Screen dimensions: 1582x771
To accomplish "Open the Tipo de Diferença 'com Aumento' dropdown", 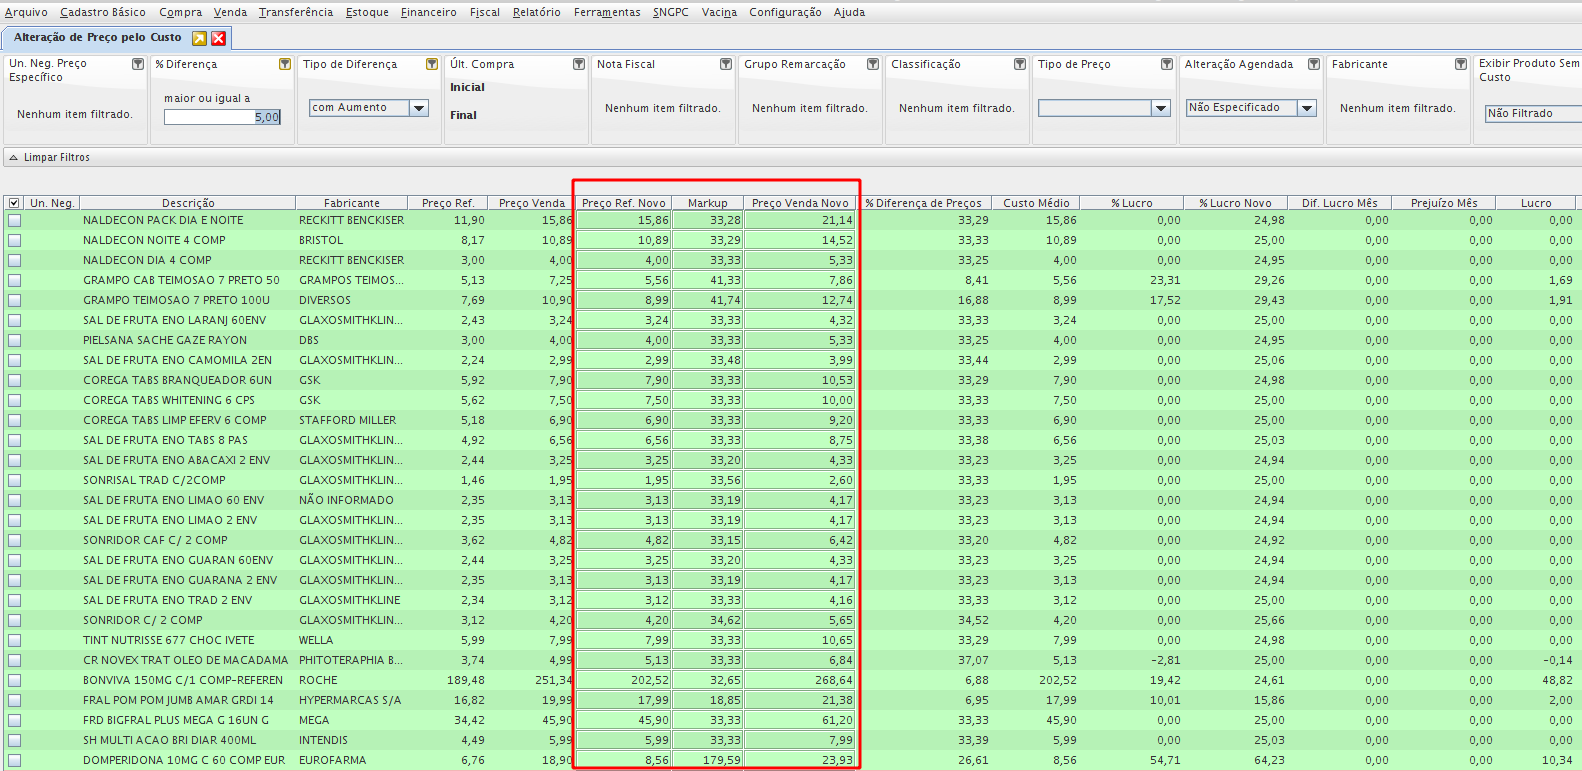I will (x=419, y=108).
